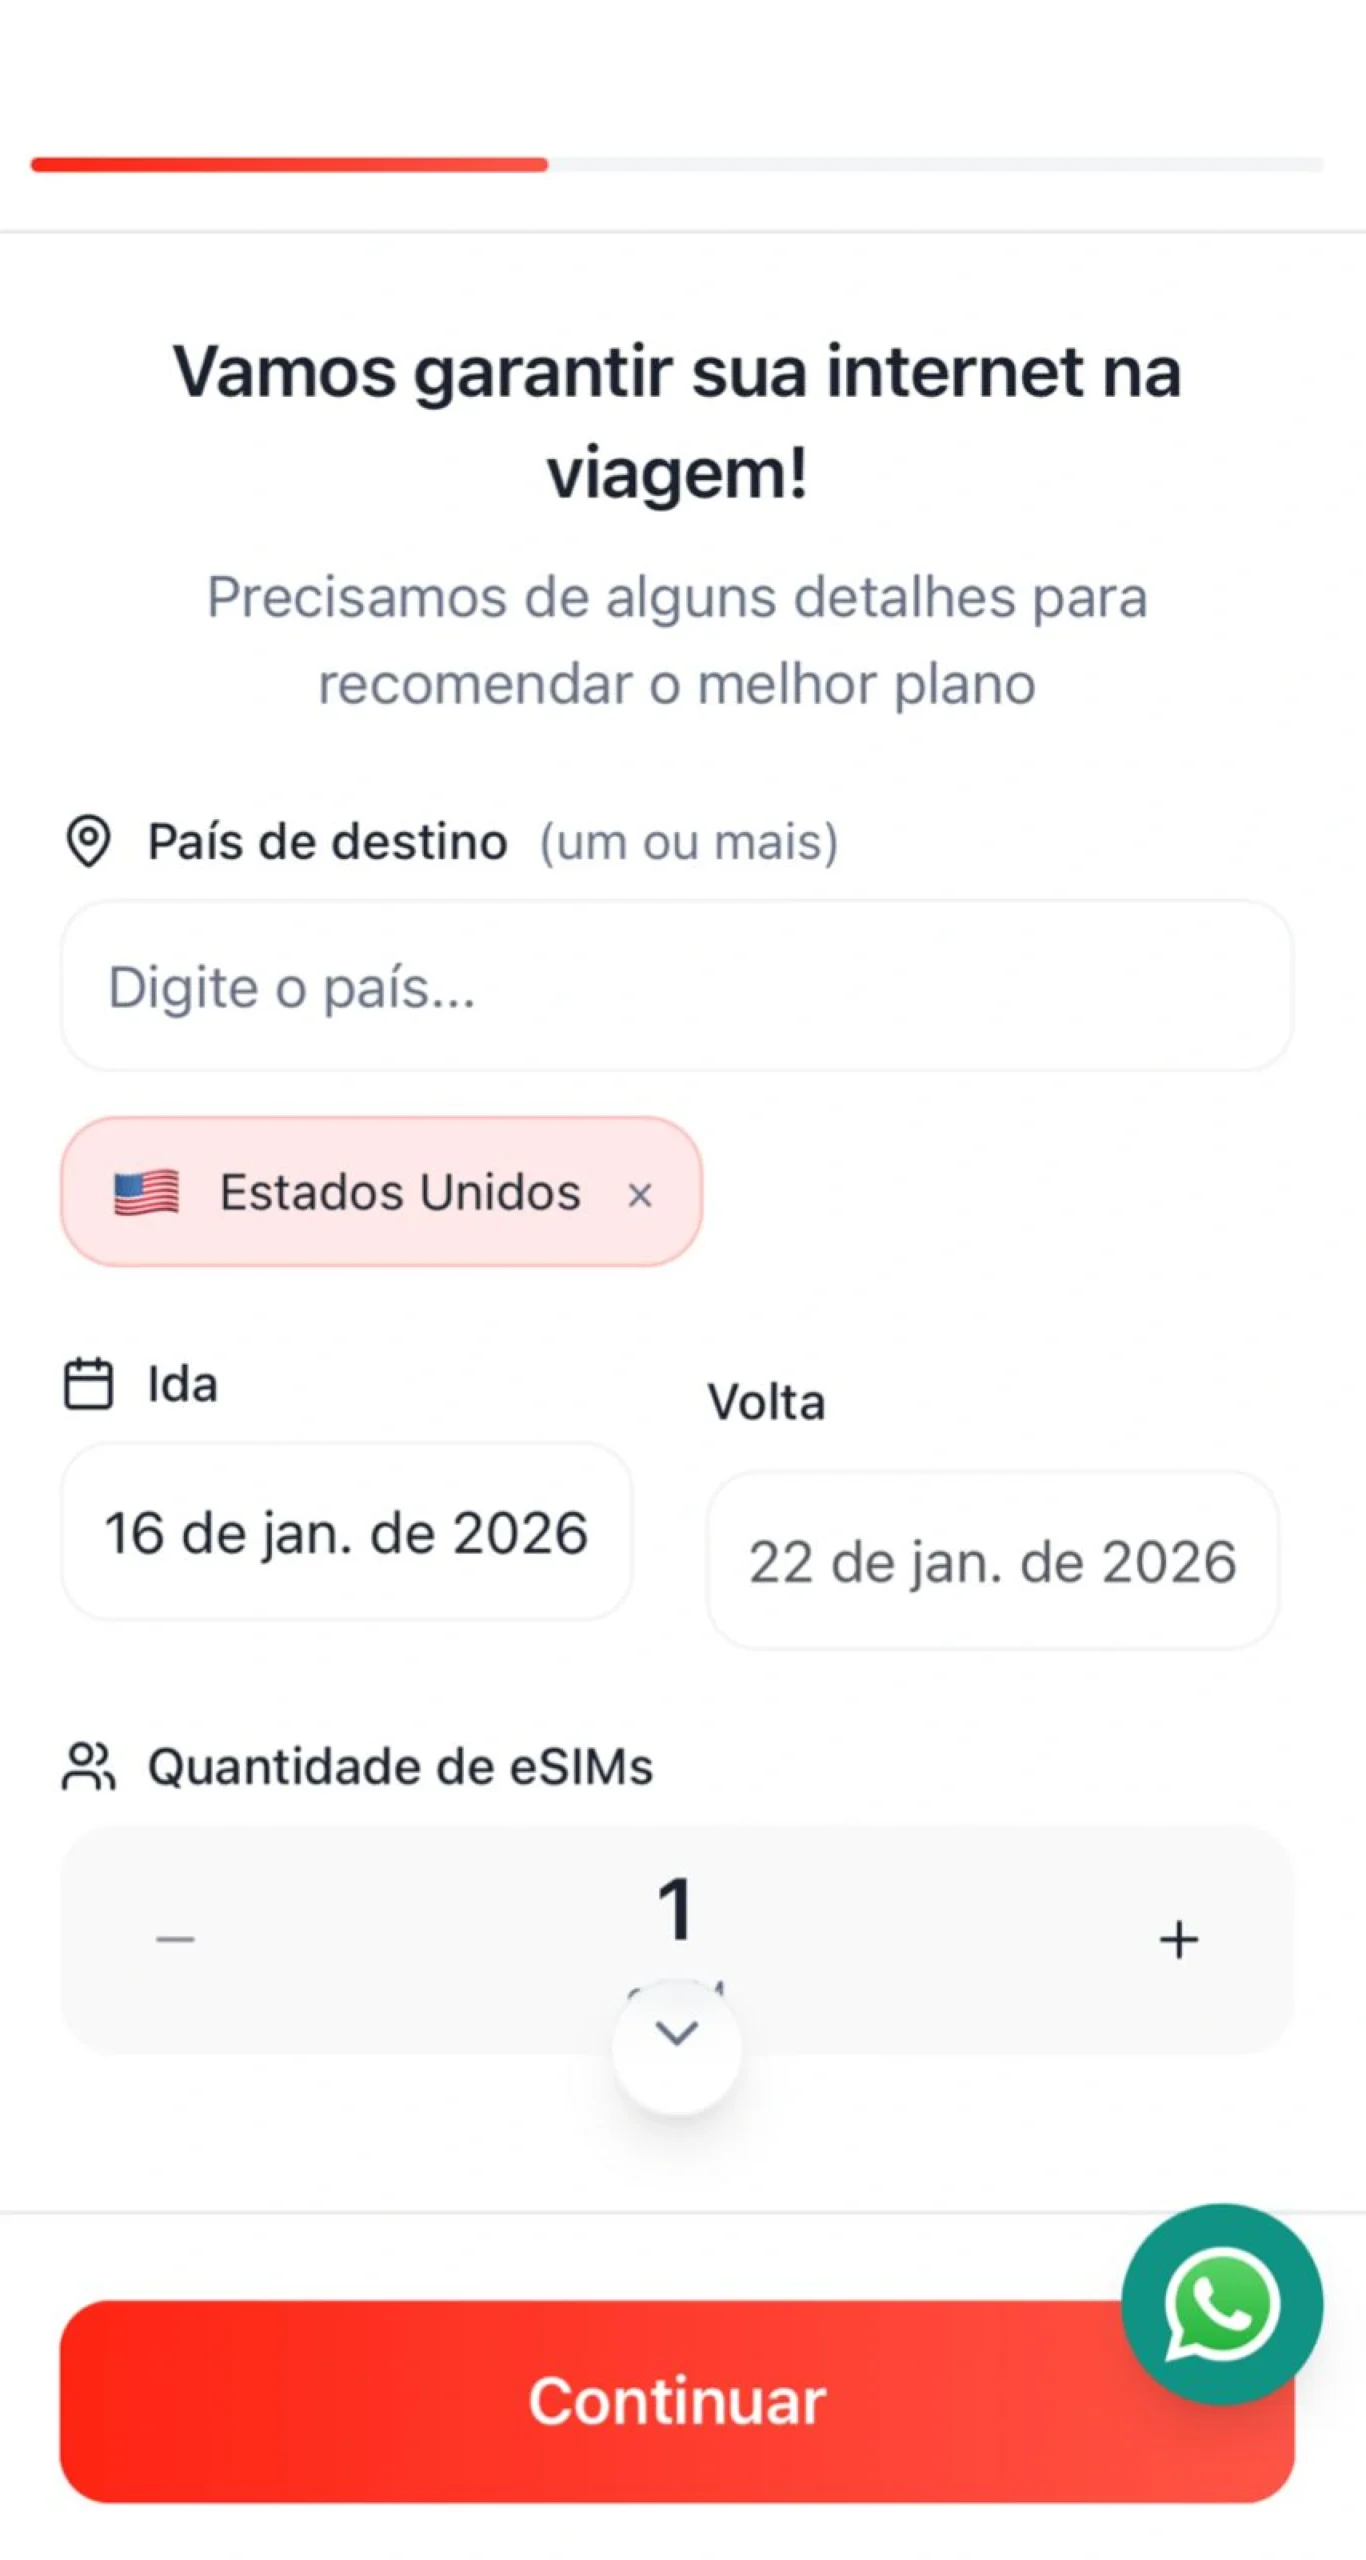This screenshot has width=1366, height=2560.
Task: Click the United States flag icon
Action: click(x=146, y=1192)
